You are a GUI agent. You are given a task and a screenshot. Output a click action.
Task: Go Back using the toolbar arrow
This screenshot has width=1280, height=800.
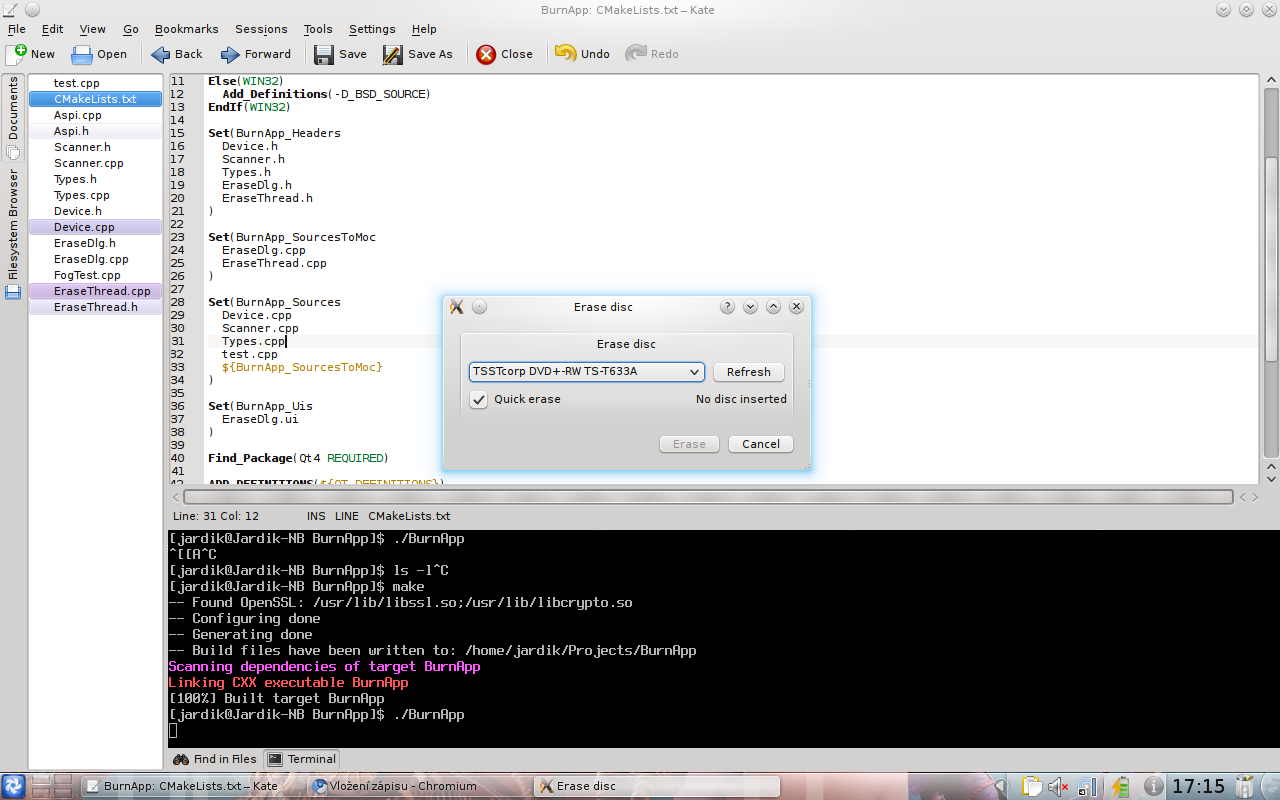click(176, 54)
